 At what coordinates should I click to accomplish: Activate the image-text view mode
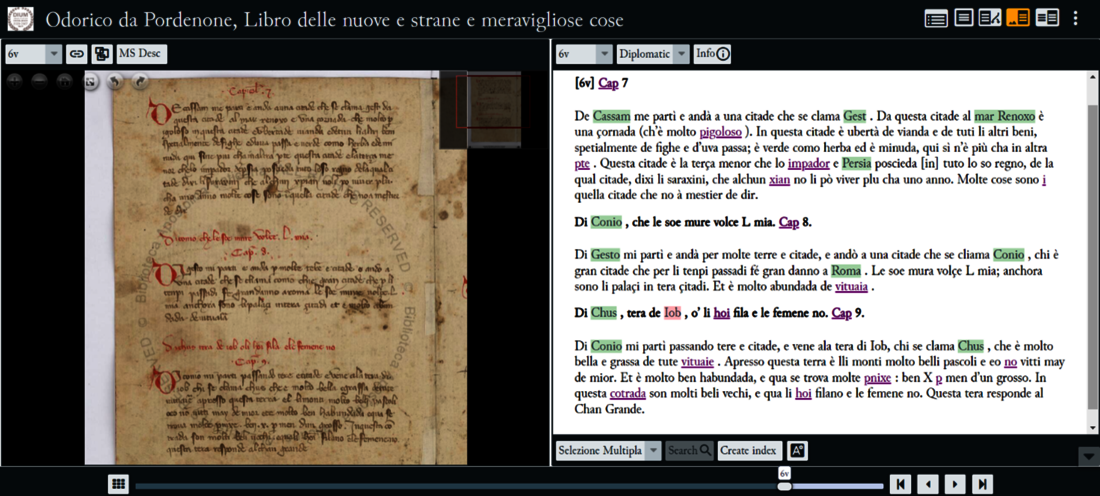pyautogui.click(x=1018, y=18)
